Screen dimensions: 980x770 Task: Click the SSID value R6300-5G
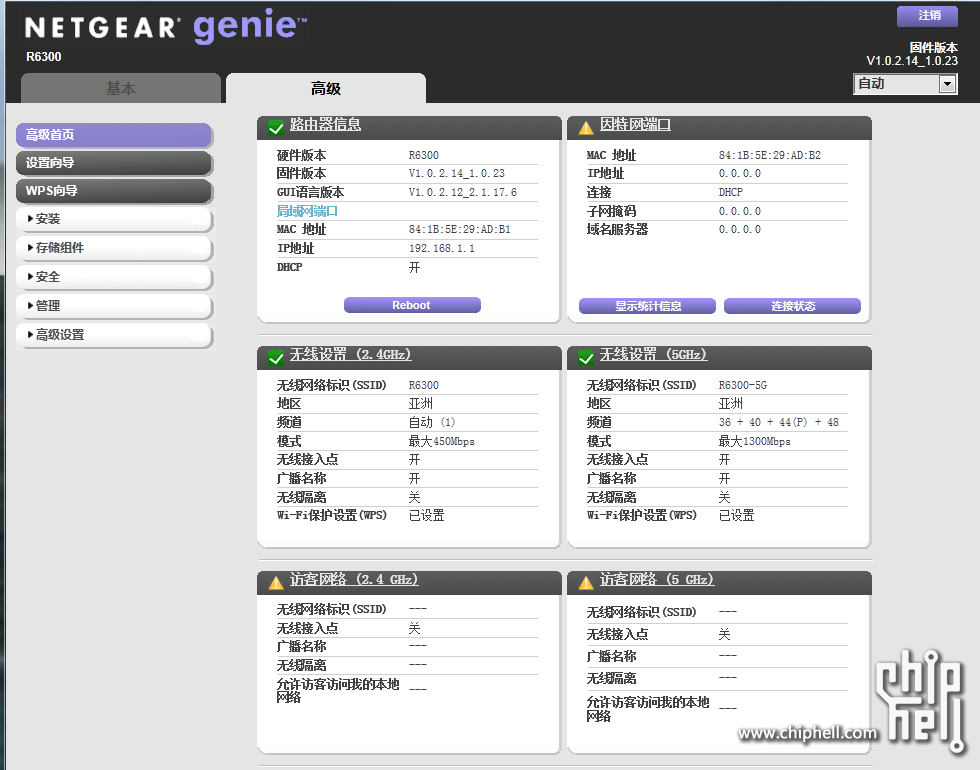tap(742, 385)
